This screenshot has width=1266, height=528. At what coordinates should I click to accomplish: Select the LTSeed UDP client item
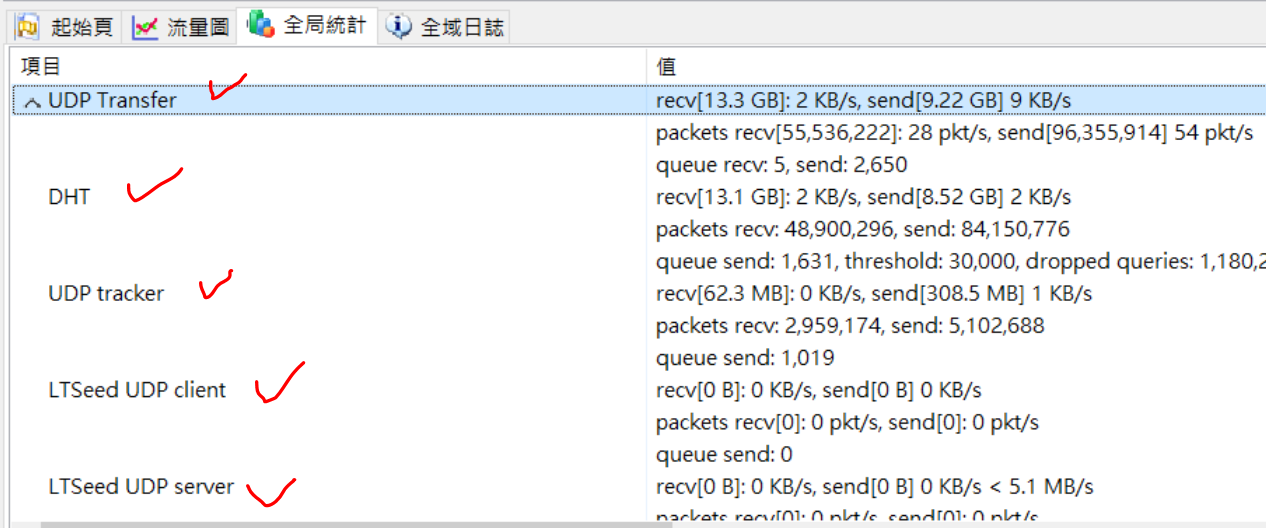point(137,390)
